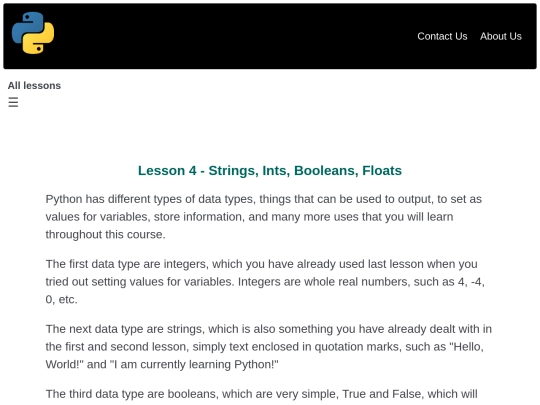The width and height of the screenshot is (540, 405).
Task: Click the black header navigation bar background
Action: coord(236,36)
